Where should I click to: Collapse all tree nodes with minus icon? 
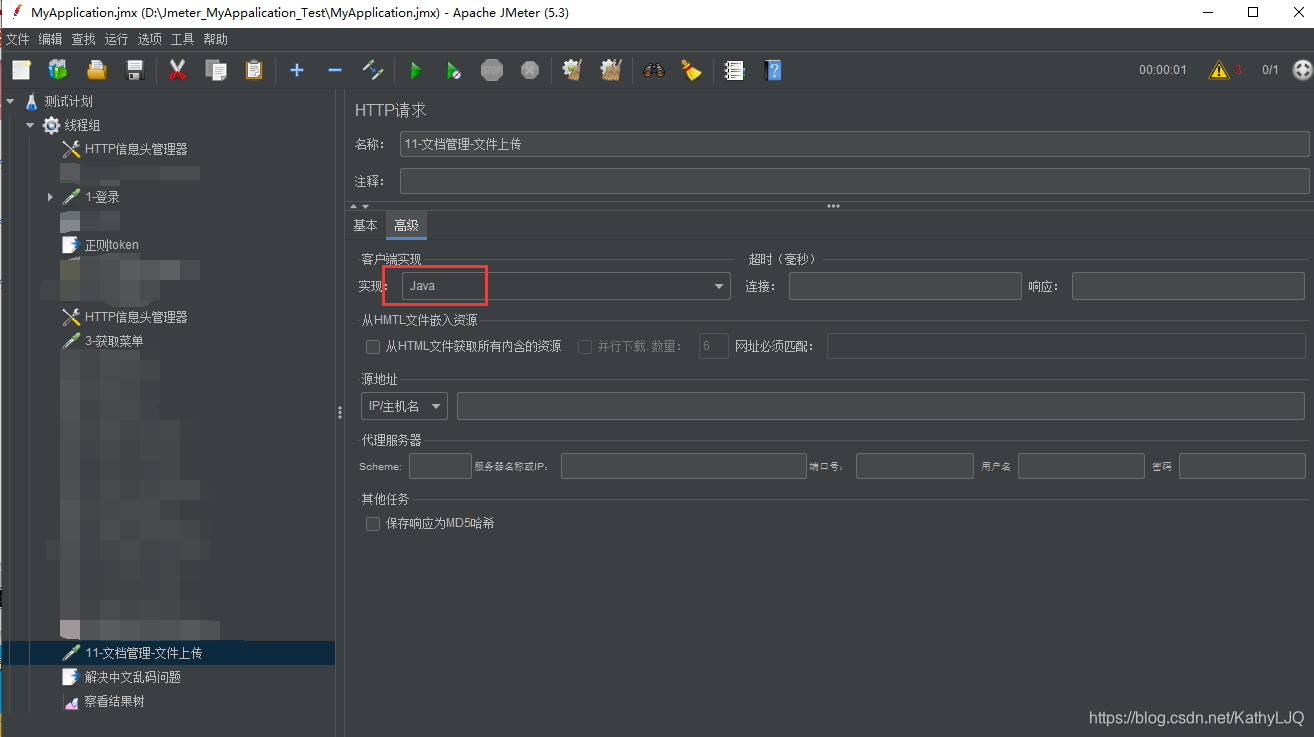point(335,70)
